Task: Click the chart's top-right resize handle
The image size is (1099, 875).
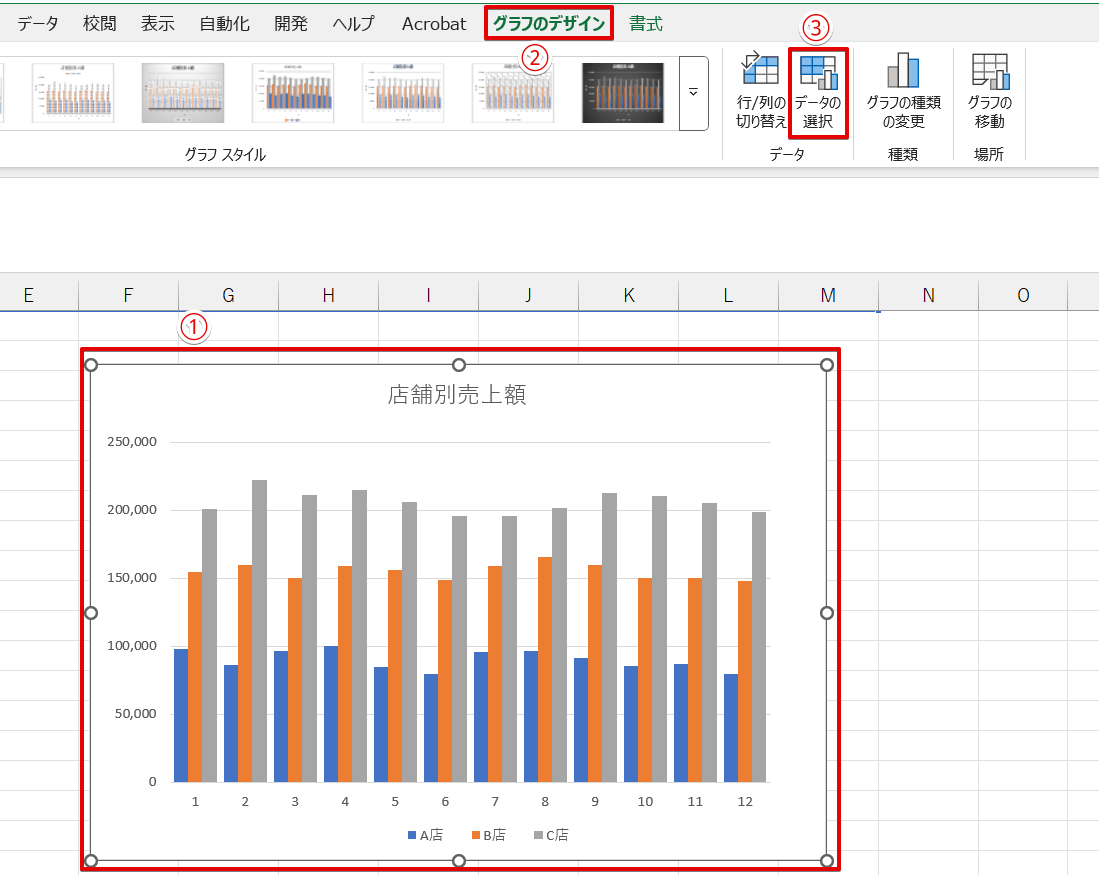Action: [827, 365]
